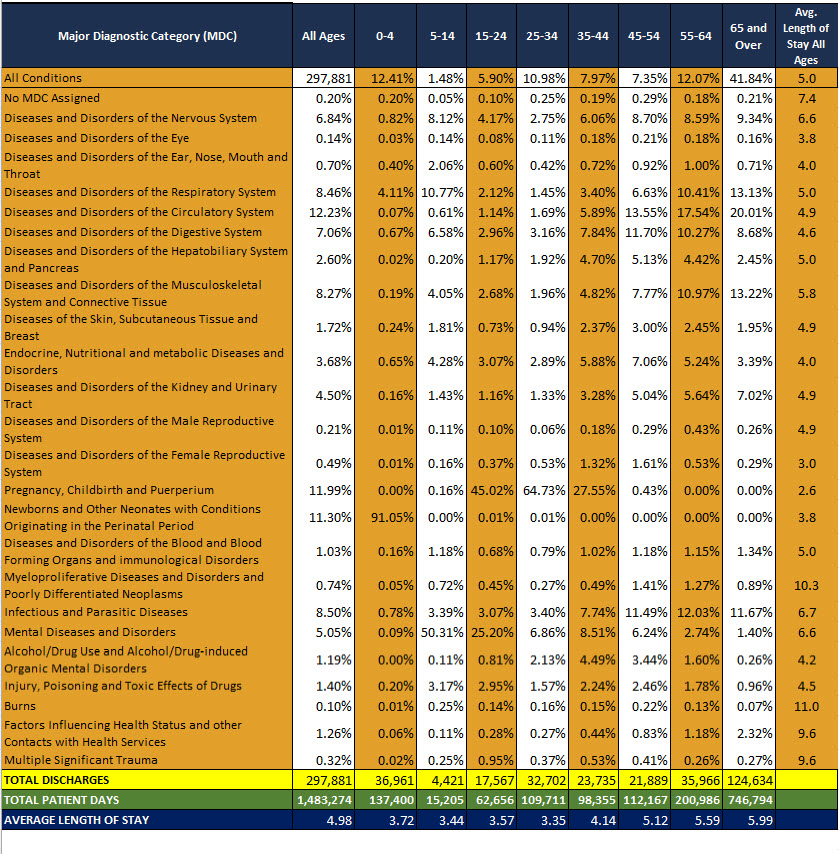Click the 0-4 age group header
Viewport: 839px width, 854px height.
(x=385, y=36)
